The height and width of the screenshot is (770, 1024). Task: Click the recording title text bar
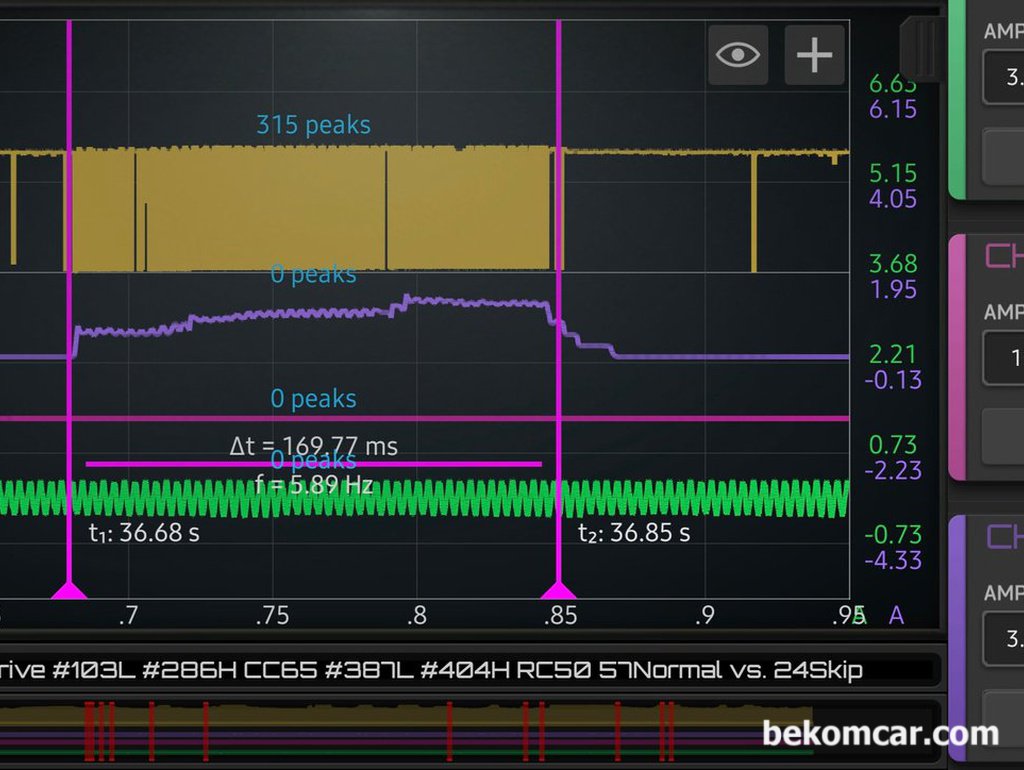point(470,669)
